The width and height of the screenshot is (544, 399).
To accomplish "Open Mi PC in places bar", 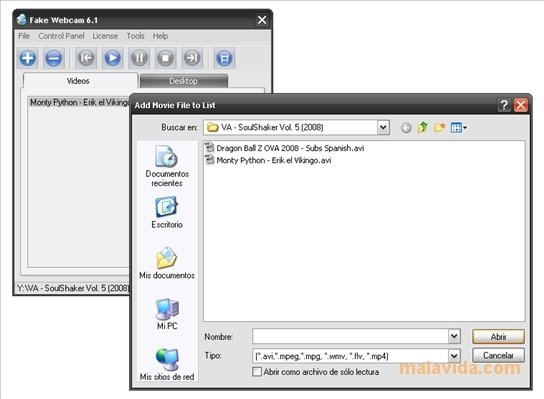I will click(167, 314).
